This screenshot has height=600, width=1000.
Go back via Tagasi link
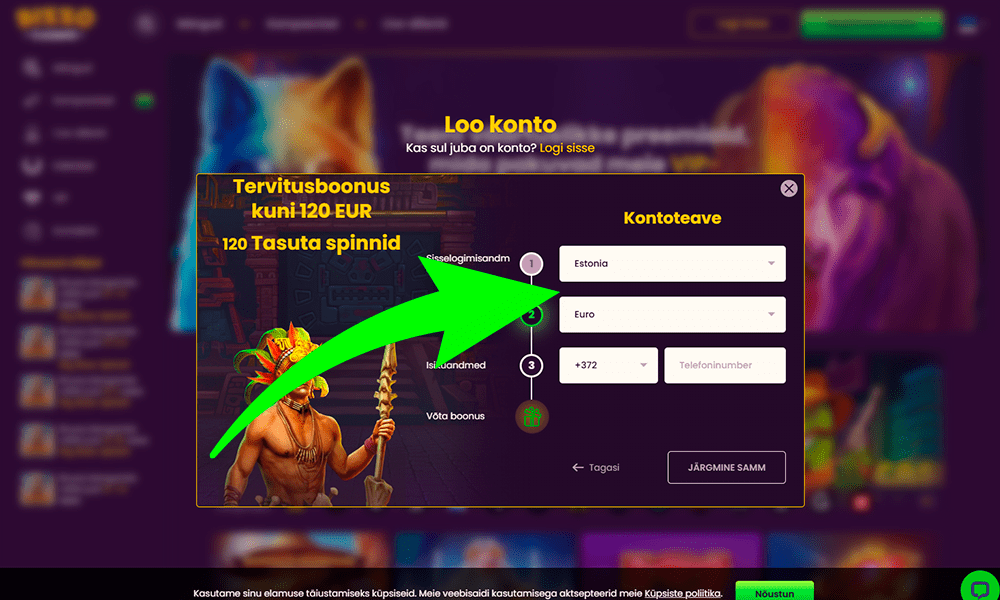pyautogui.click(x=596, y=467)
